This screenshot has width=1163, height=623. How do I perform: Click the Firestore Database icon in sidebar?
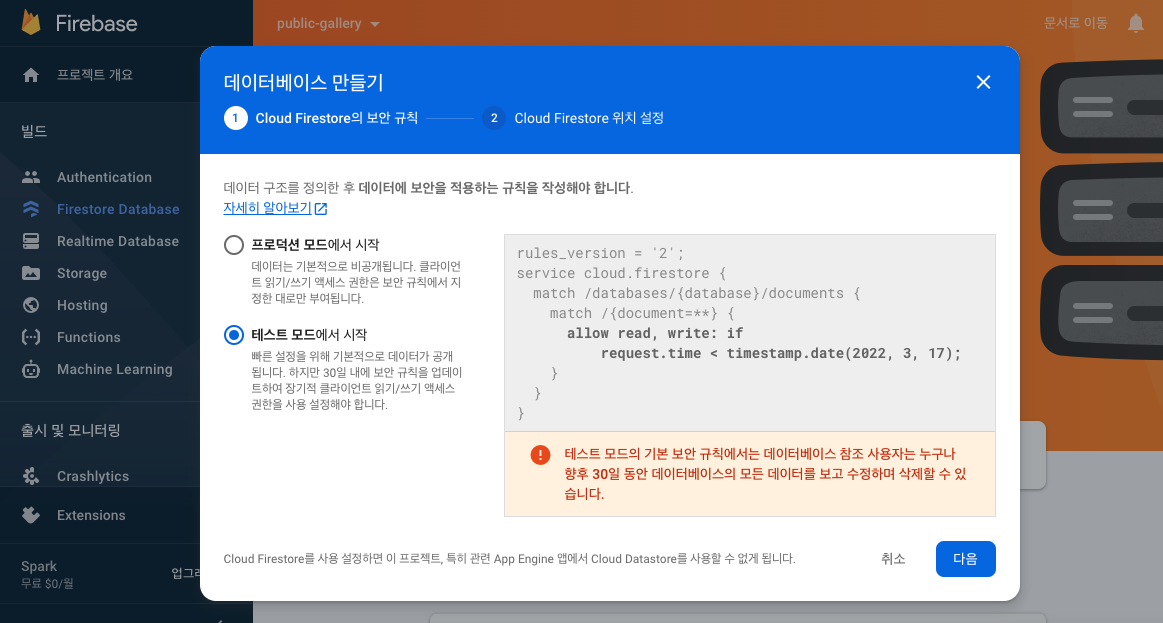[x=31, y=209]
